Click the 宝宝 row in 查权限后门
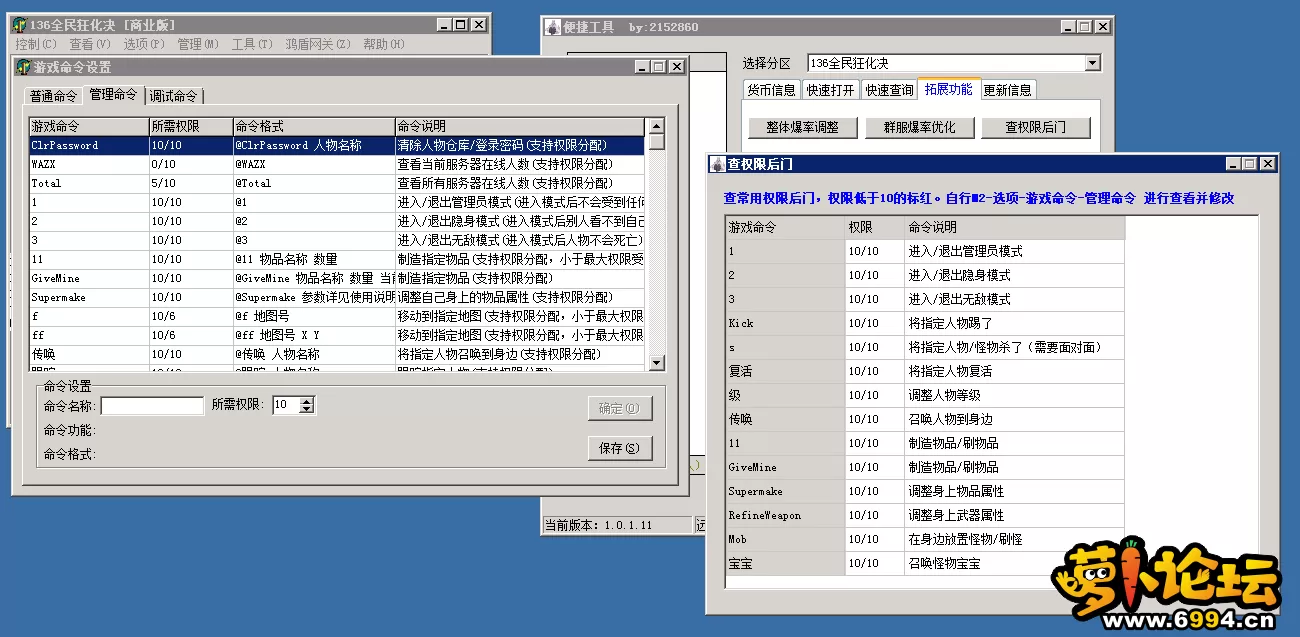 925,563
